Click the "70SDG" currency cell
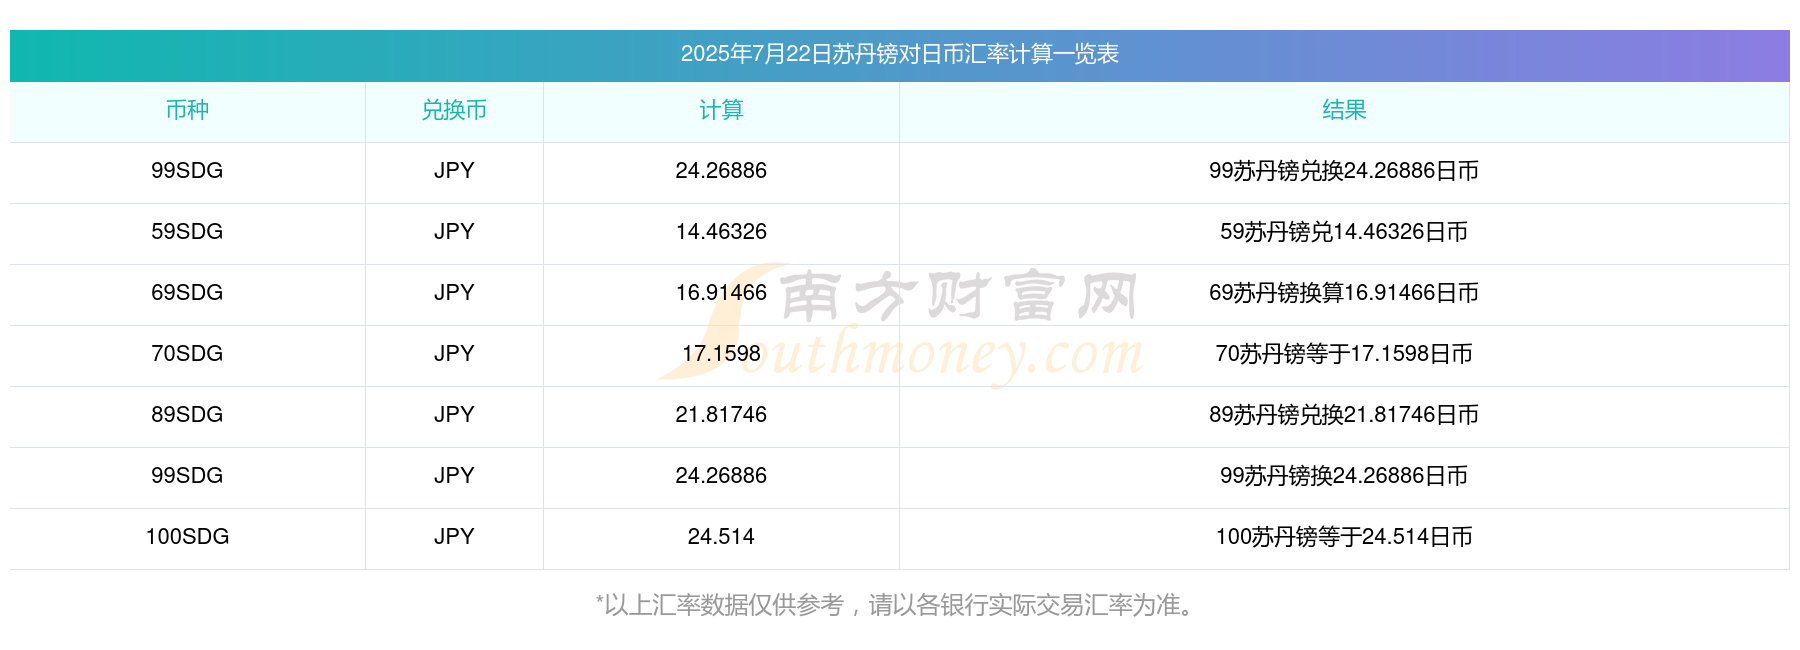The width and height of the screenshot is (1800, 650). point(187,354)
